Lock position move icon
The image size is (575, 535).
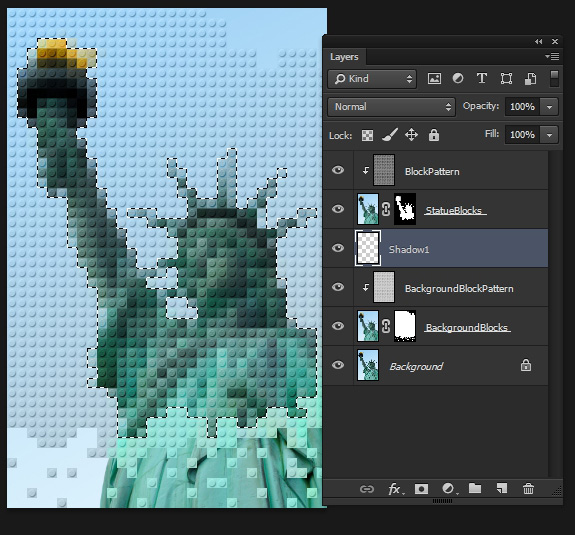coord(411,135)
